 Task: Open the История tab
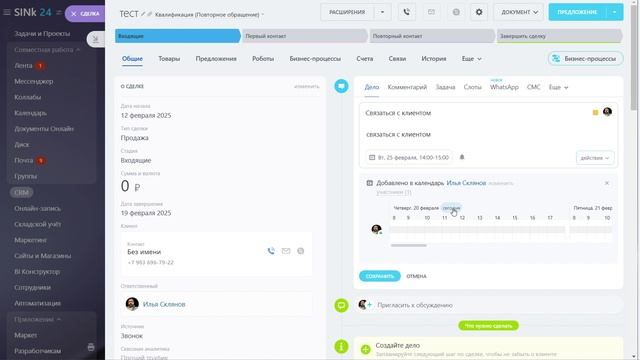[433, 59]
